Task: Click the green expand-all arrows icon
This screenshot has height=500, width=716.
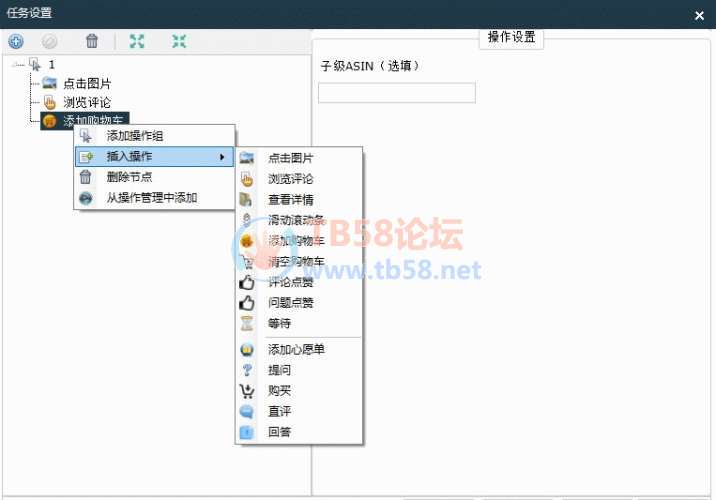Action: coord(137,41)
